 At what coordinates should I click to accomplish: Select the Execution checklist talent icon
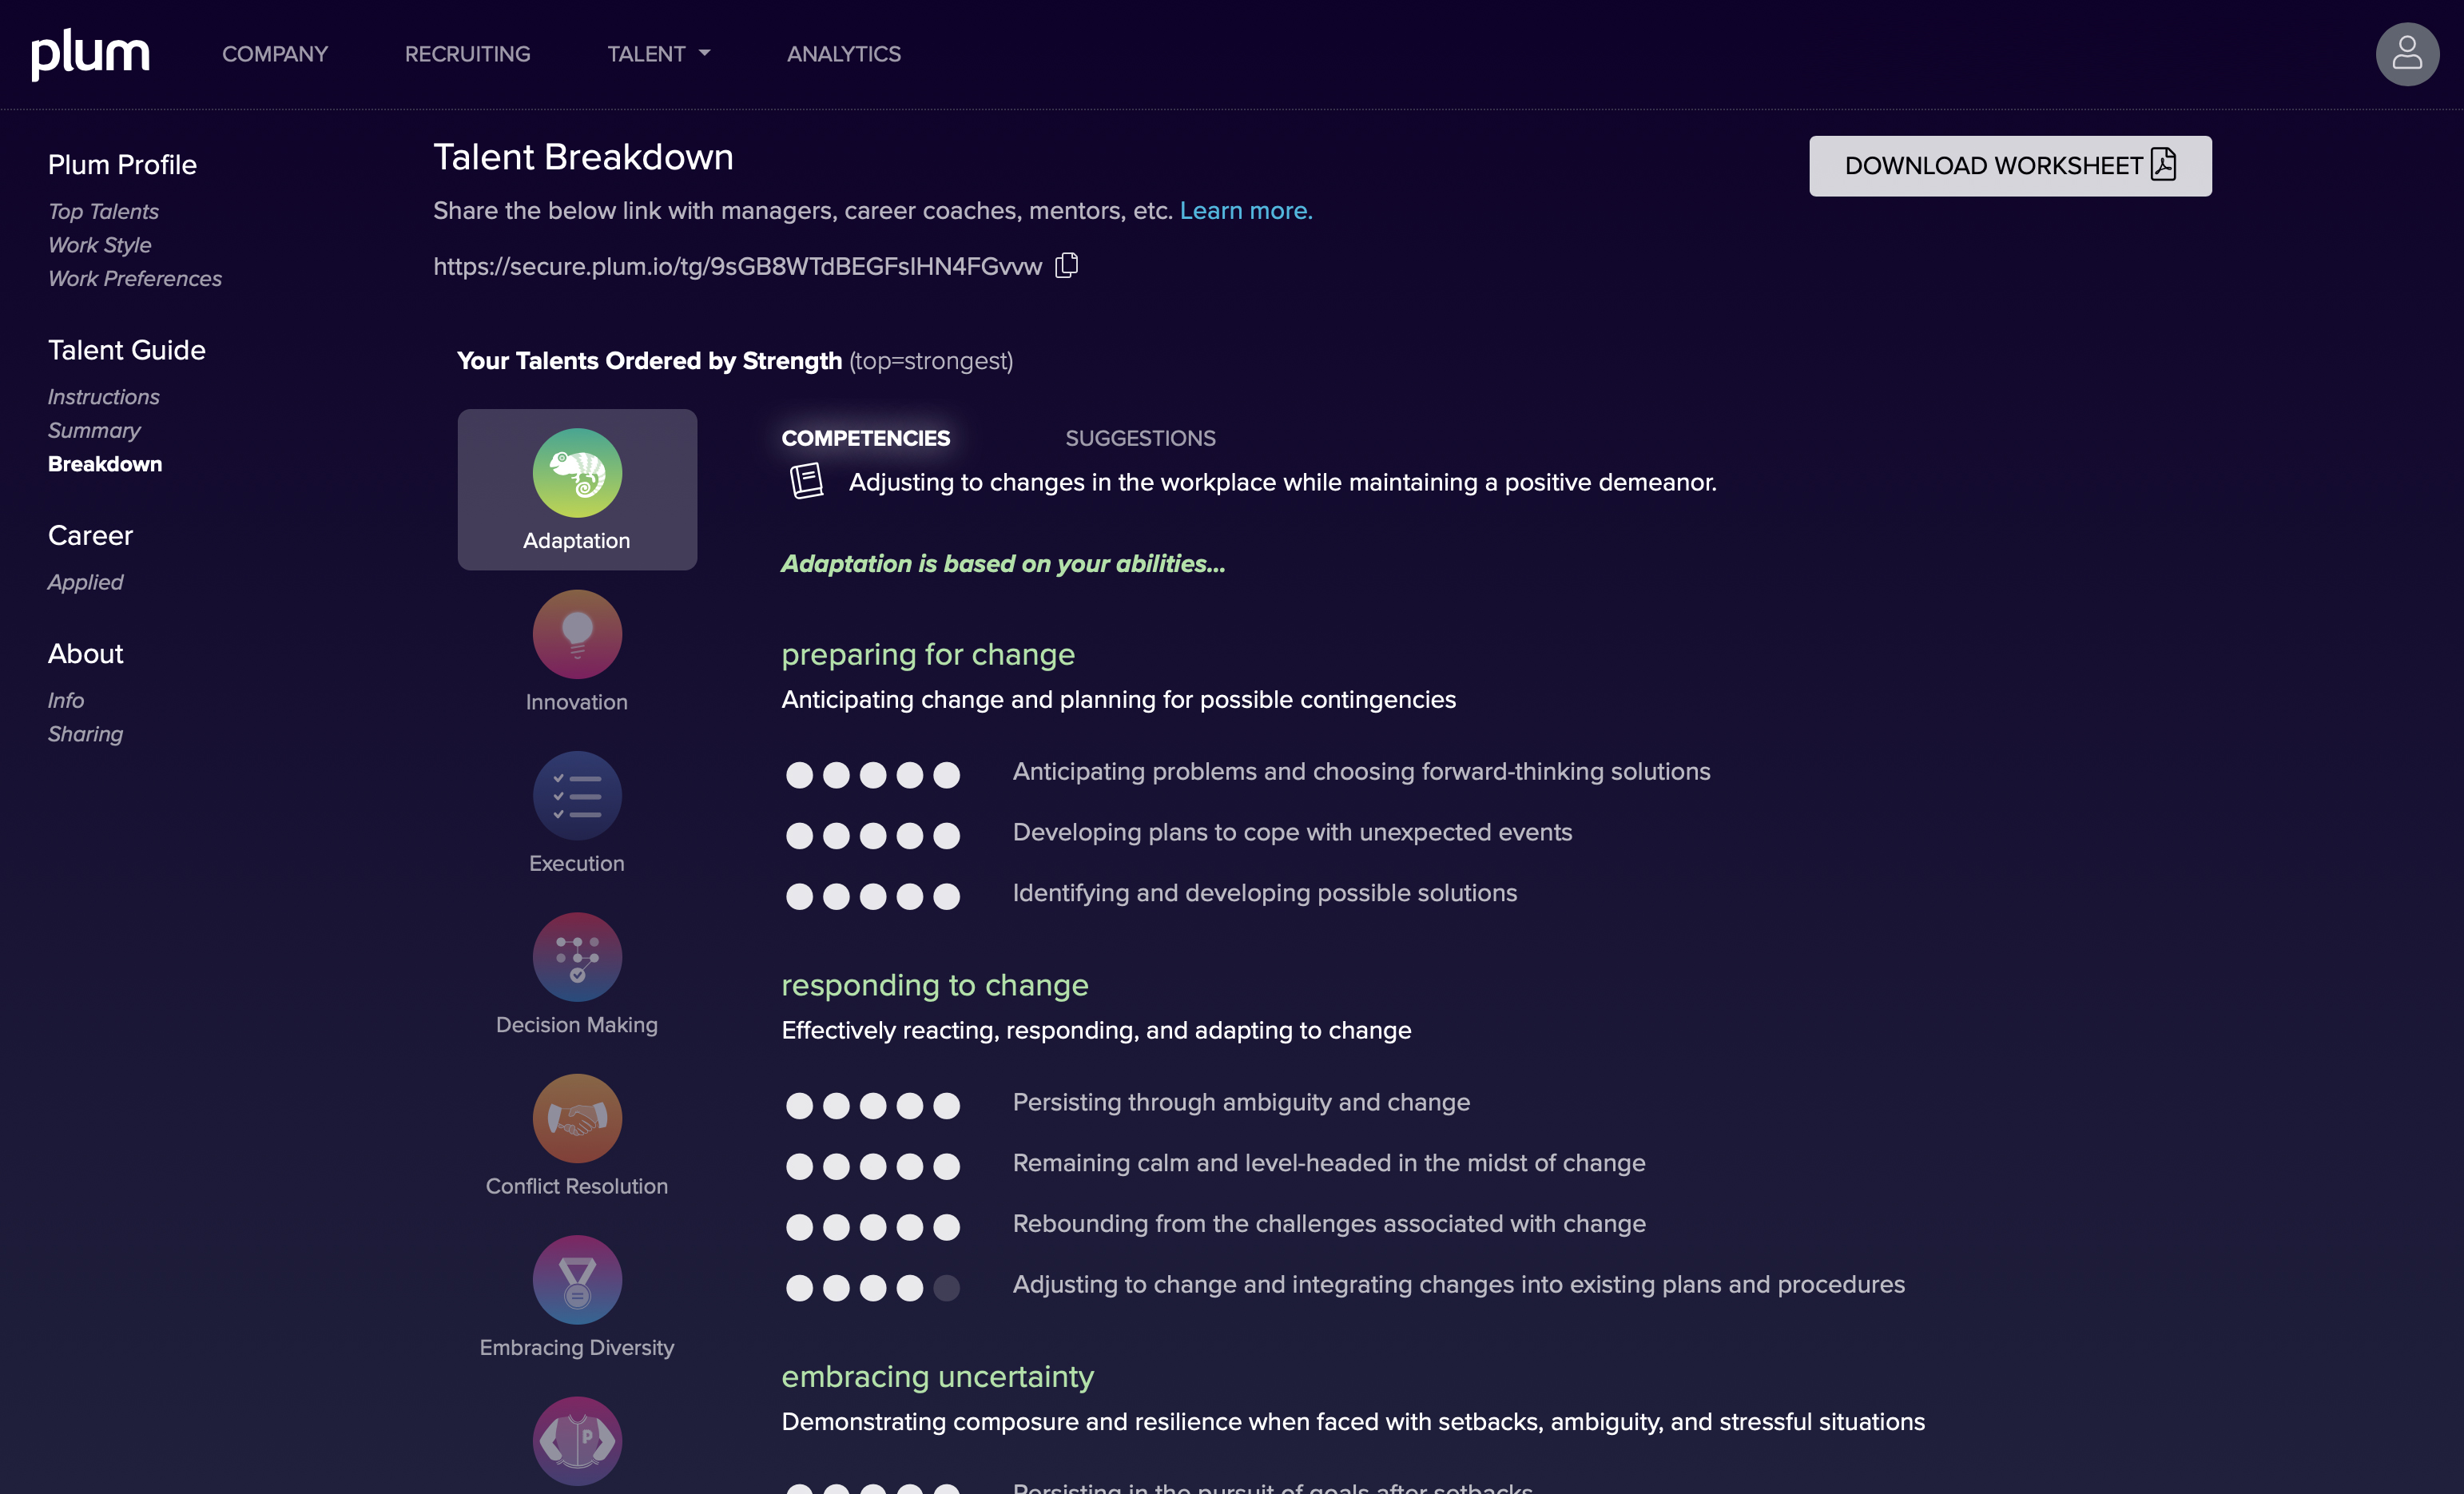click(577, 796)
